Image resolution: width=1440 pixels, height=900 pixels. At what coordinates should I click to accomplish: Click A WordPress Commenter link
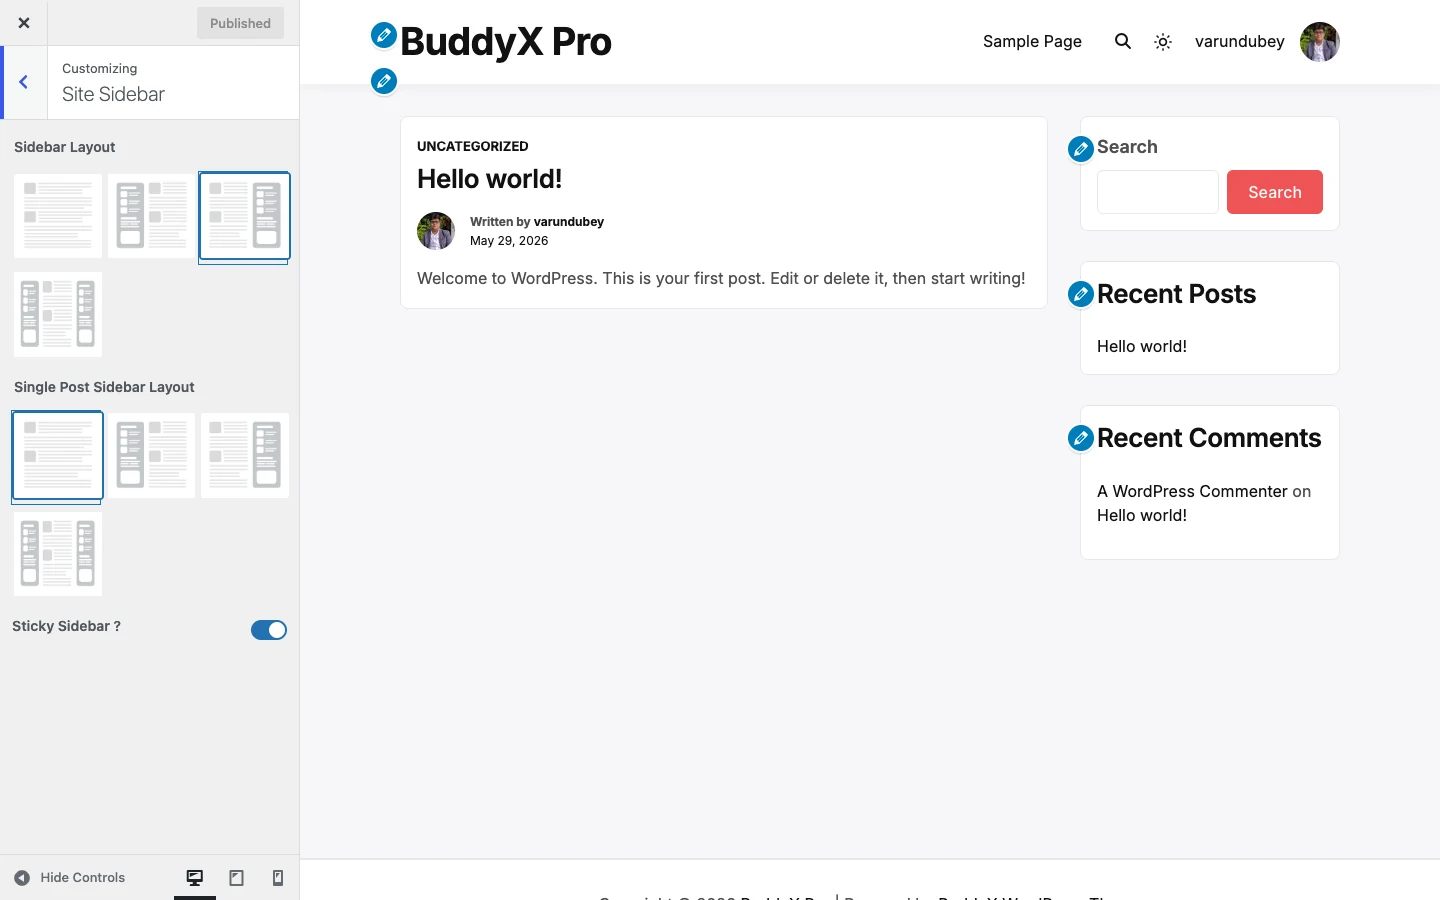pyautogui.click(x=1192, y=491)
